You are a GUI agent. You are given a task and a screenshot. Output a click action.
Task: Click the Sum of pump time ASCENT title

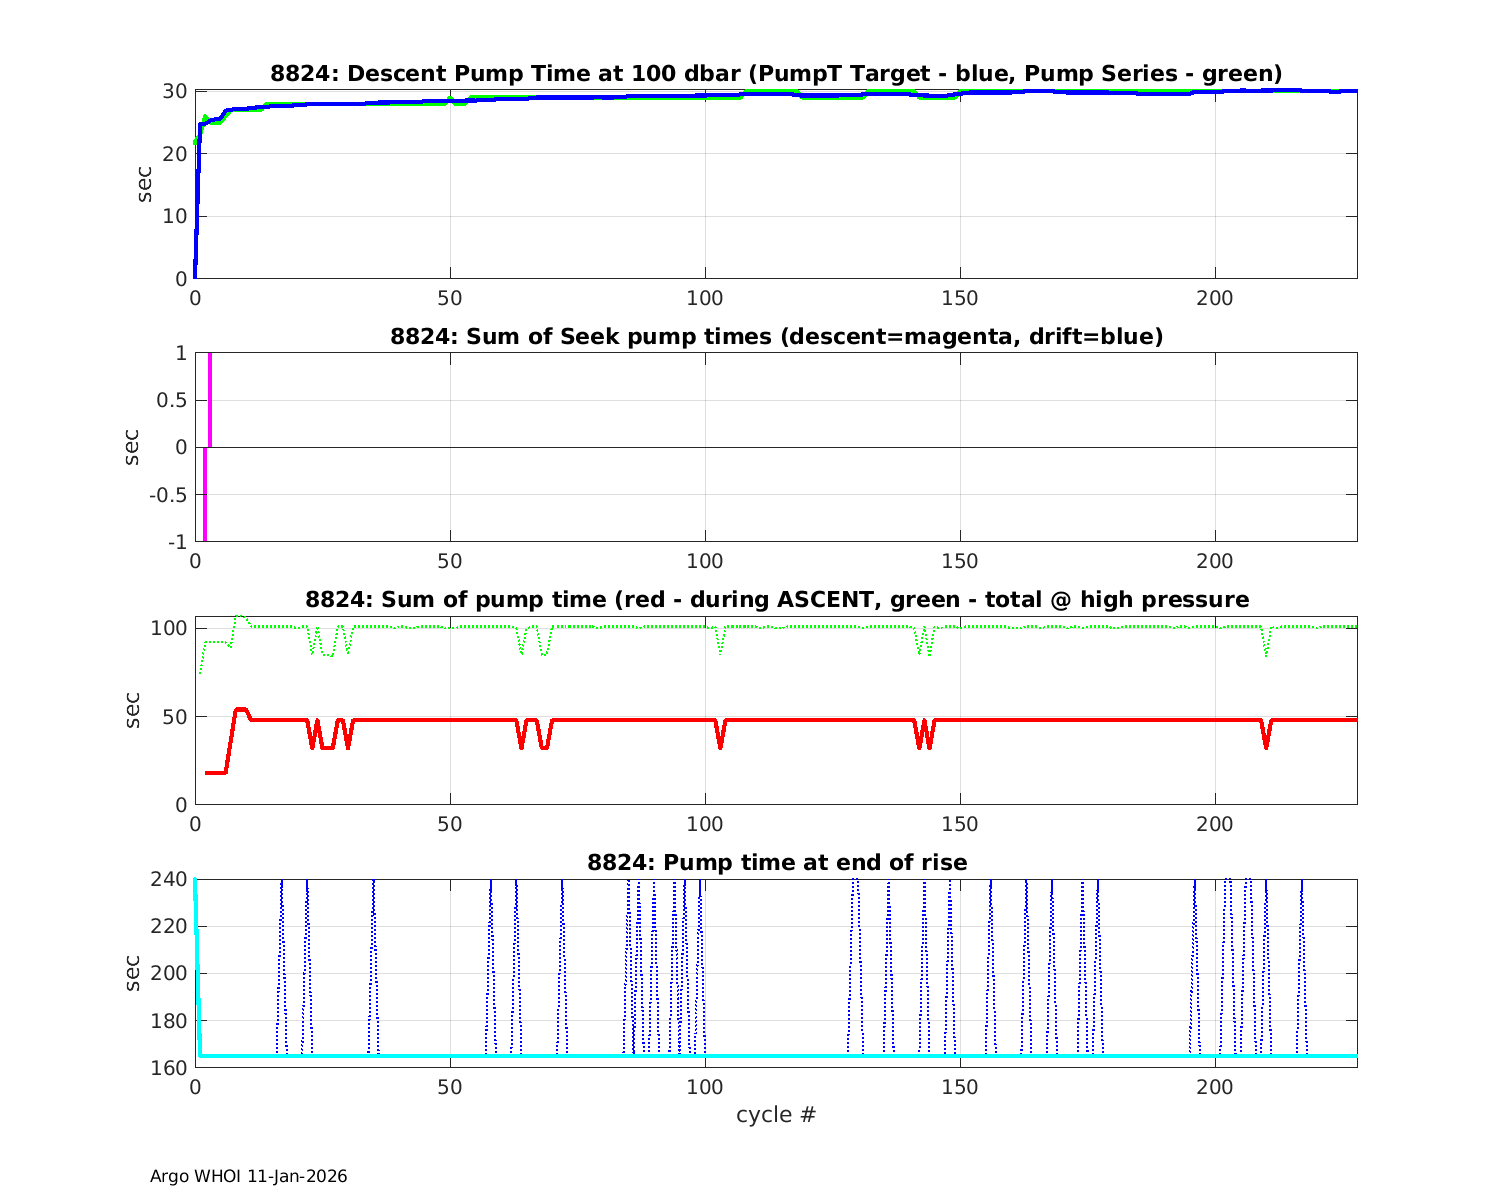pyautogui.click(x=776, y=599)
